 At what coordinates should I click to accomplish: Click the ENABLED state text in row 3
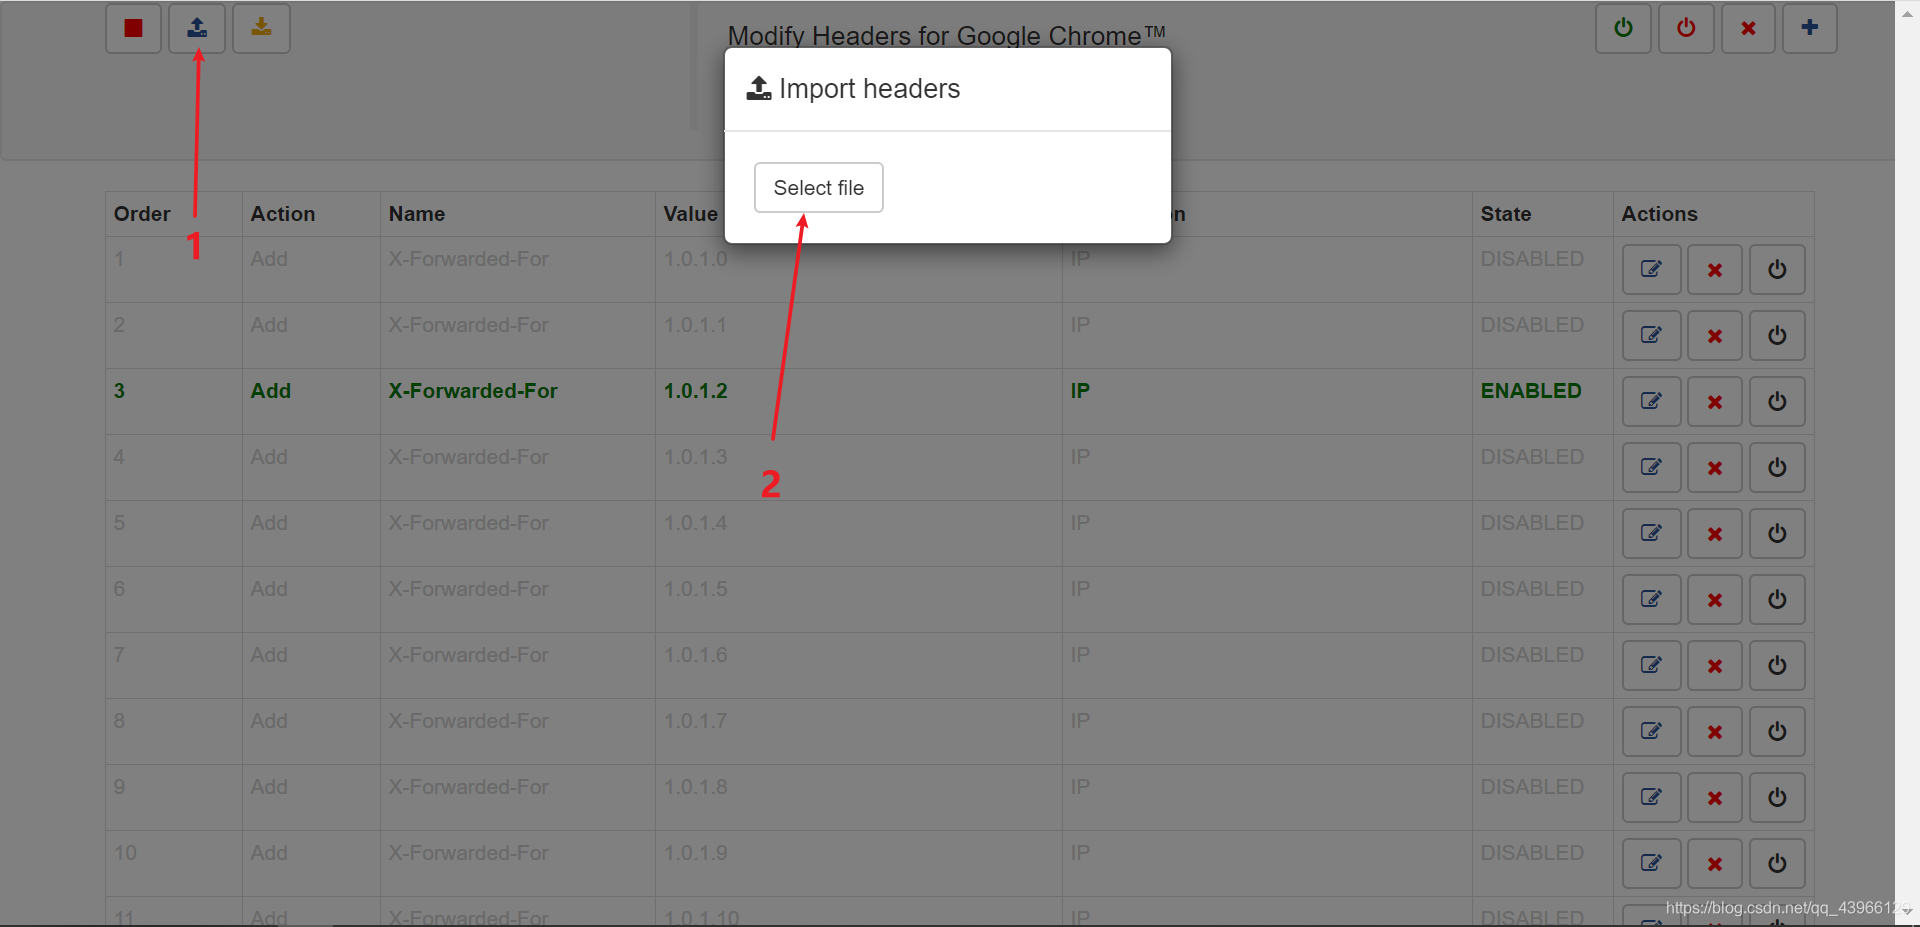click(1531, 391)
